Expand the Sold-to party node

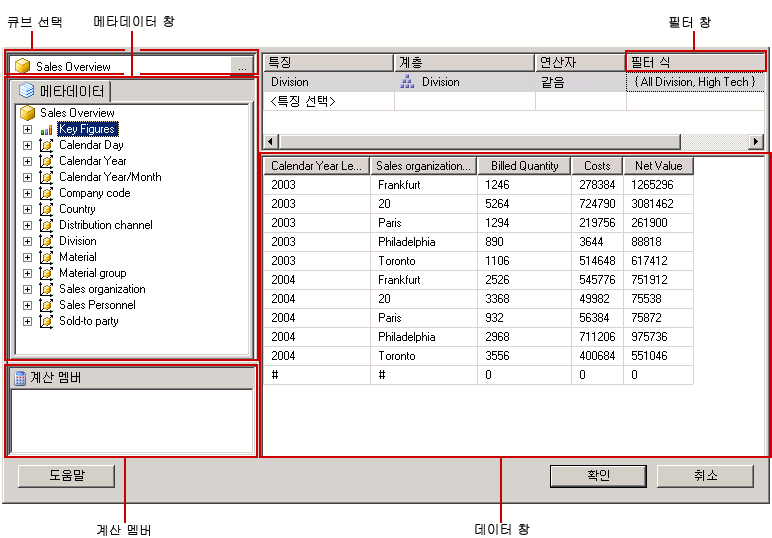[28, 321]
